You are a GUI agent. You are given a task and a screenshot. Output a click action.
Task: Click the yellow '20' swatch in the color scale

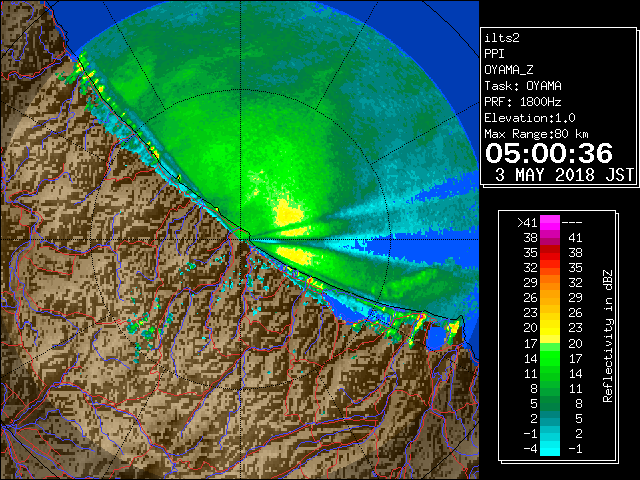pyautogui.click(x=550, y=328)
